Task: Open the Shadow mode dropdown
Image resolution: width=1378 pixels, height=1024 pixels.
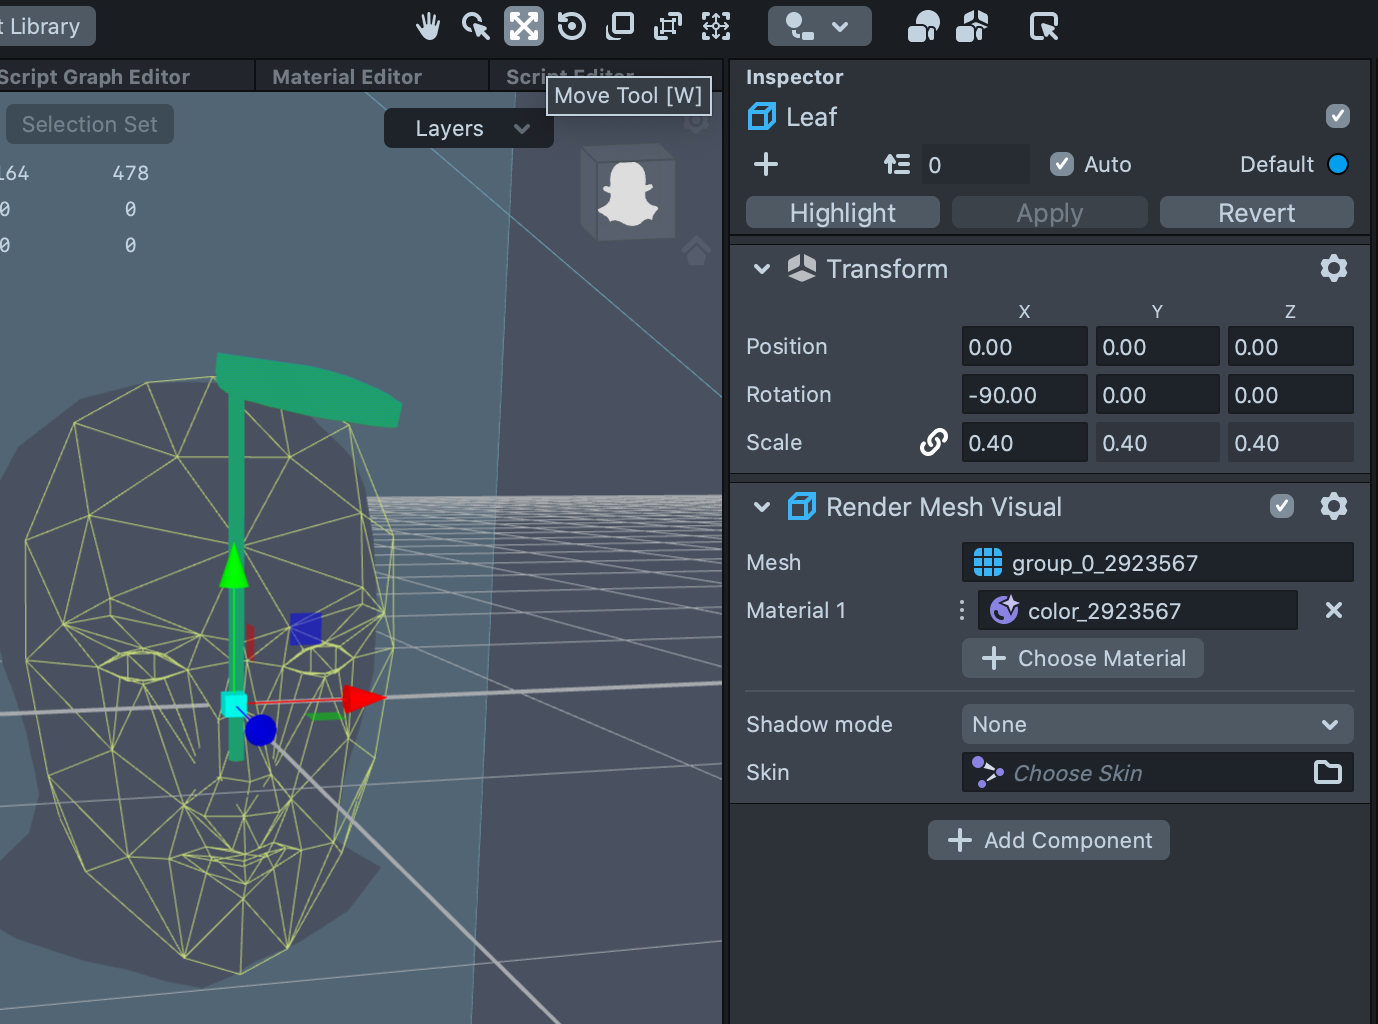Action: [x=1156, y=724]
